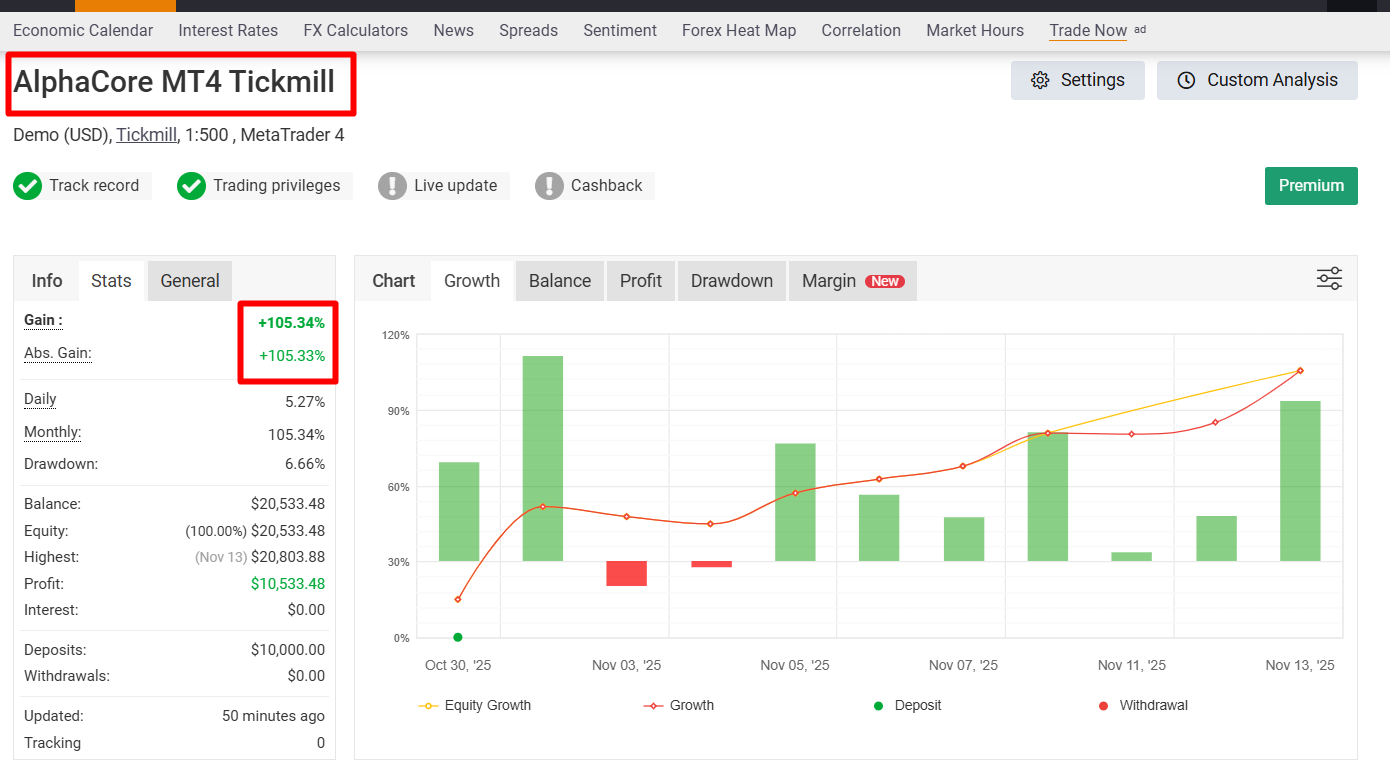Click the underlined Monthly label
1390x778 pixels.
(53, 432)
